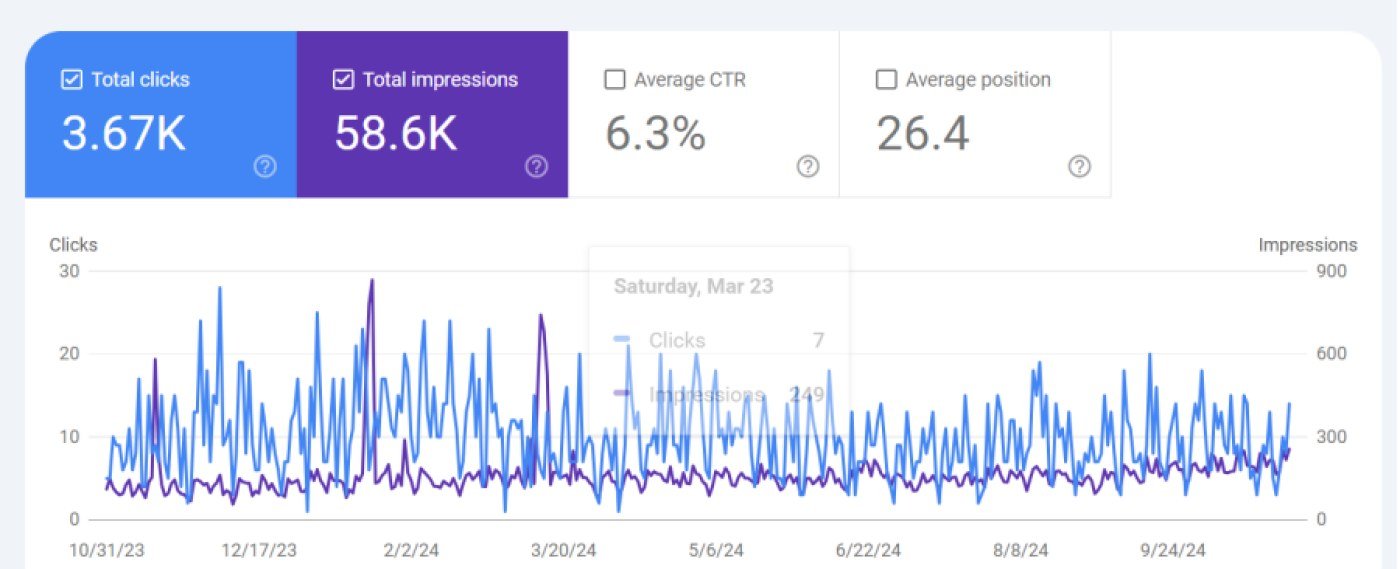
Task: Click the 900 impressions axis value
Action: click(1332, 271)
